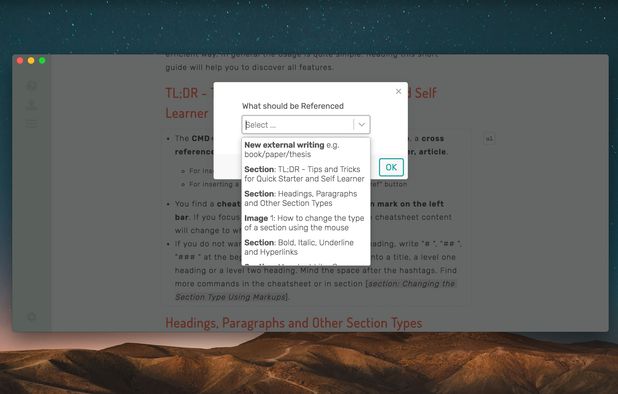Viewport: 618px width, 394px height.
Task: Click the 'Select ...' search input field
Action: point(298,125)
